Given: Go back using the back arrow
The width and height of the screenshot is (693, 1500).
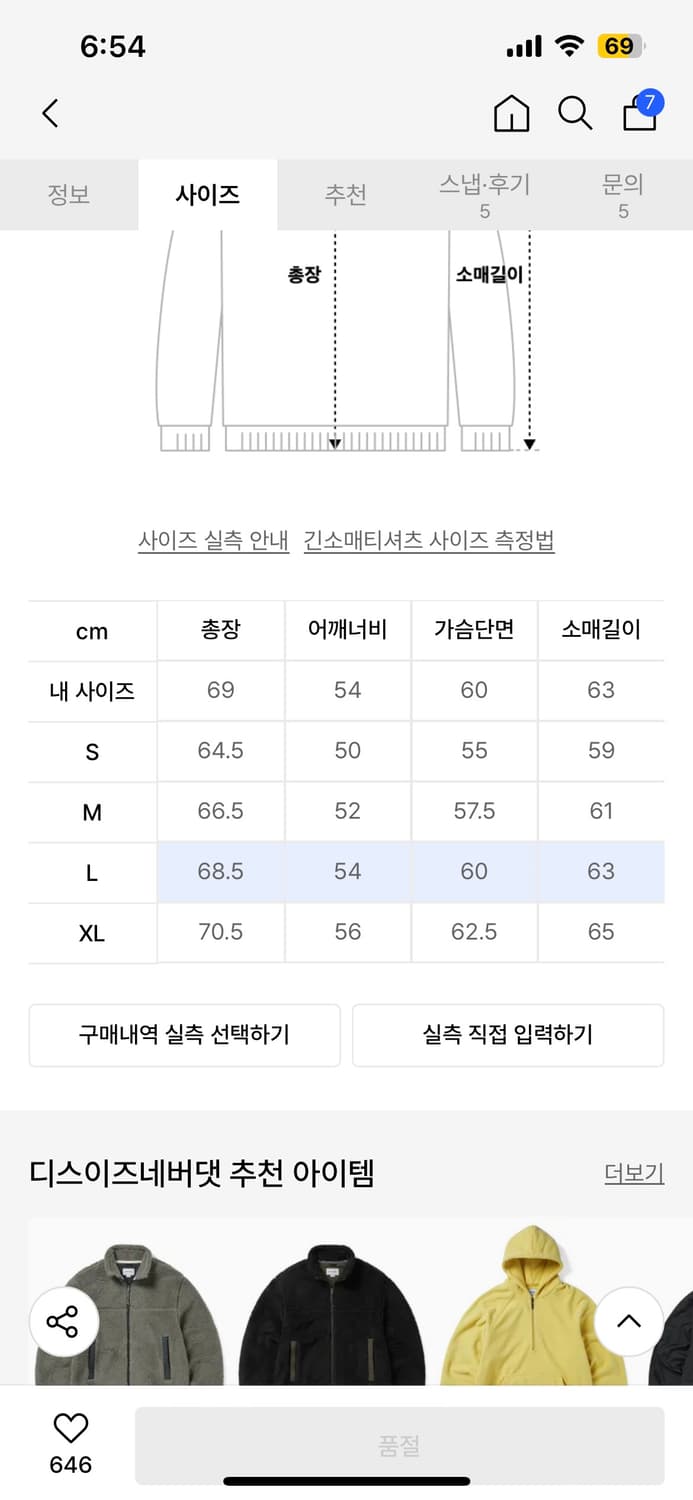Looking at the screenshot, I should 50,113.
